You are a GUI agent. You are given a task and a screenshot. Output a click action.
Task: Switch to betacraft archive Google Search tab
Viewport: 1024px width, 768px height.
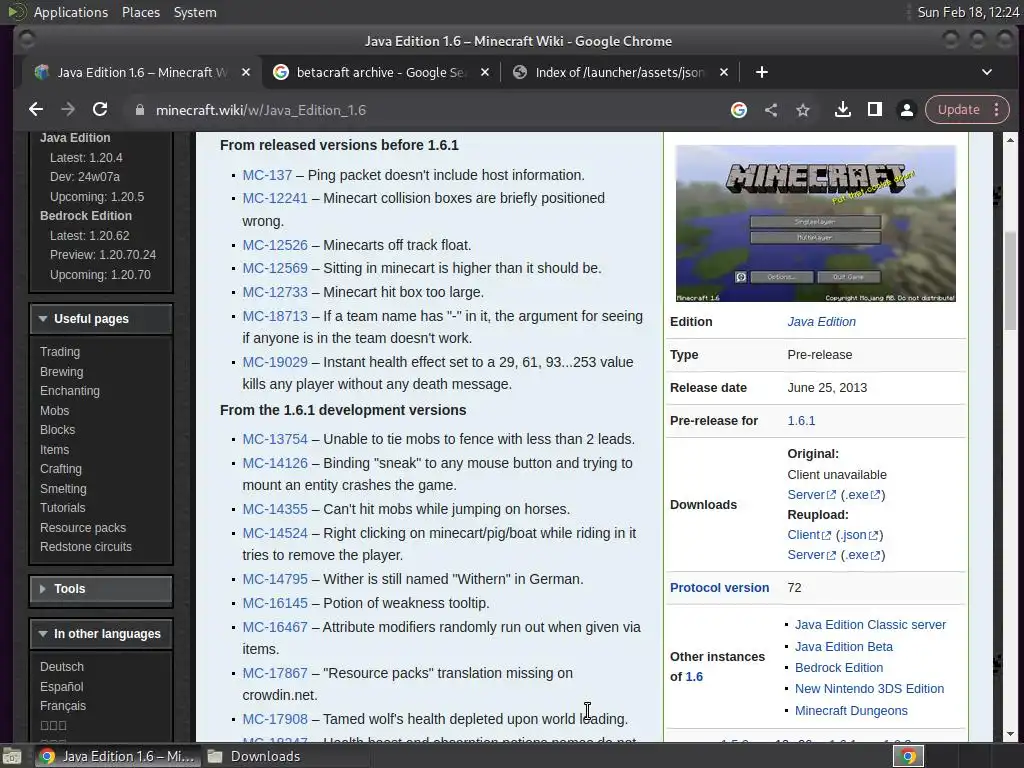point(381,72)
